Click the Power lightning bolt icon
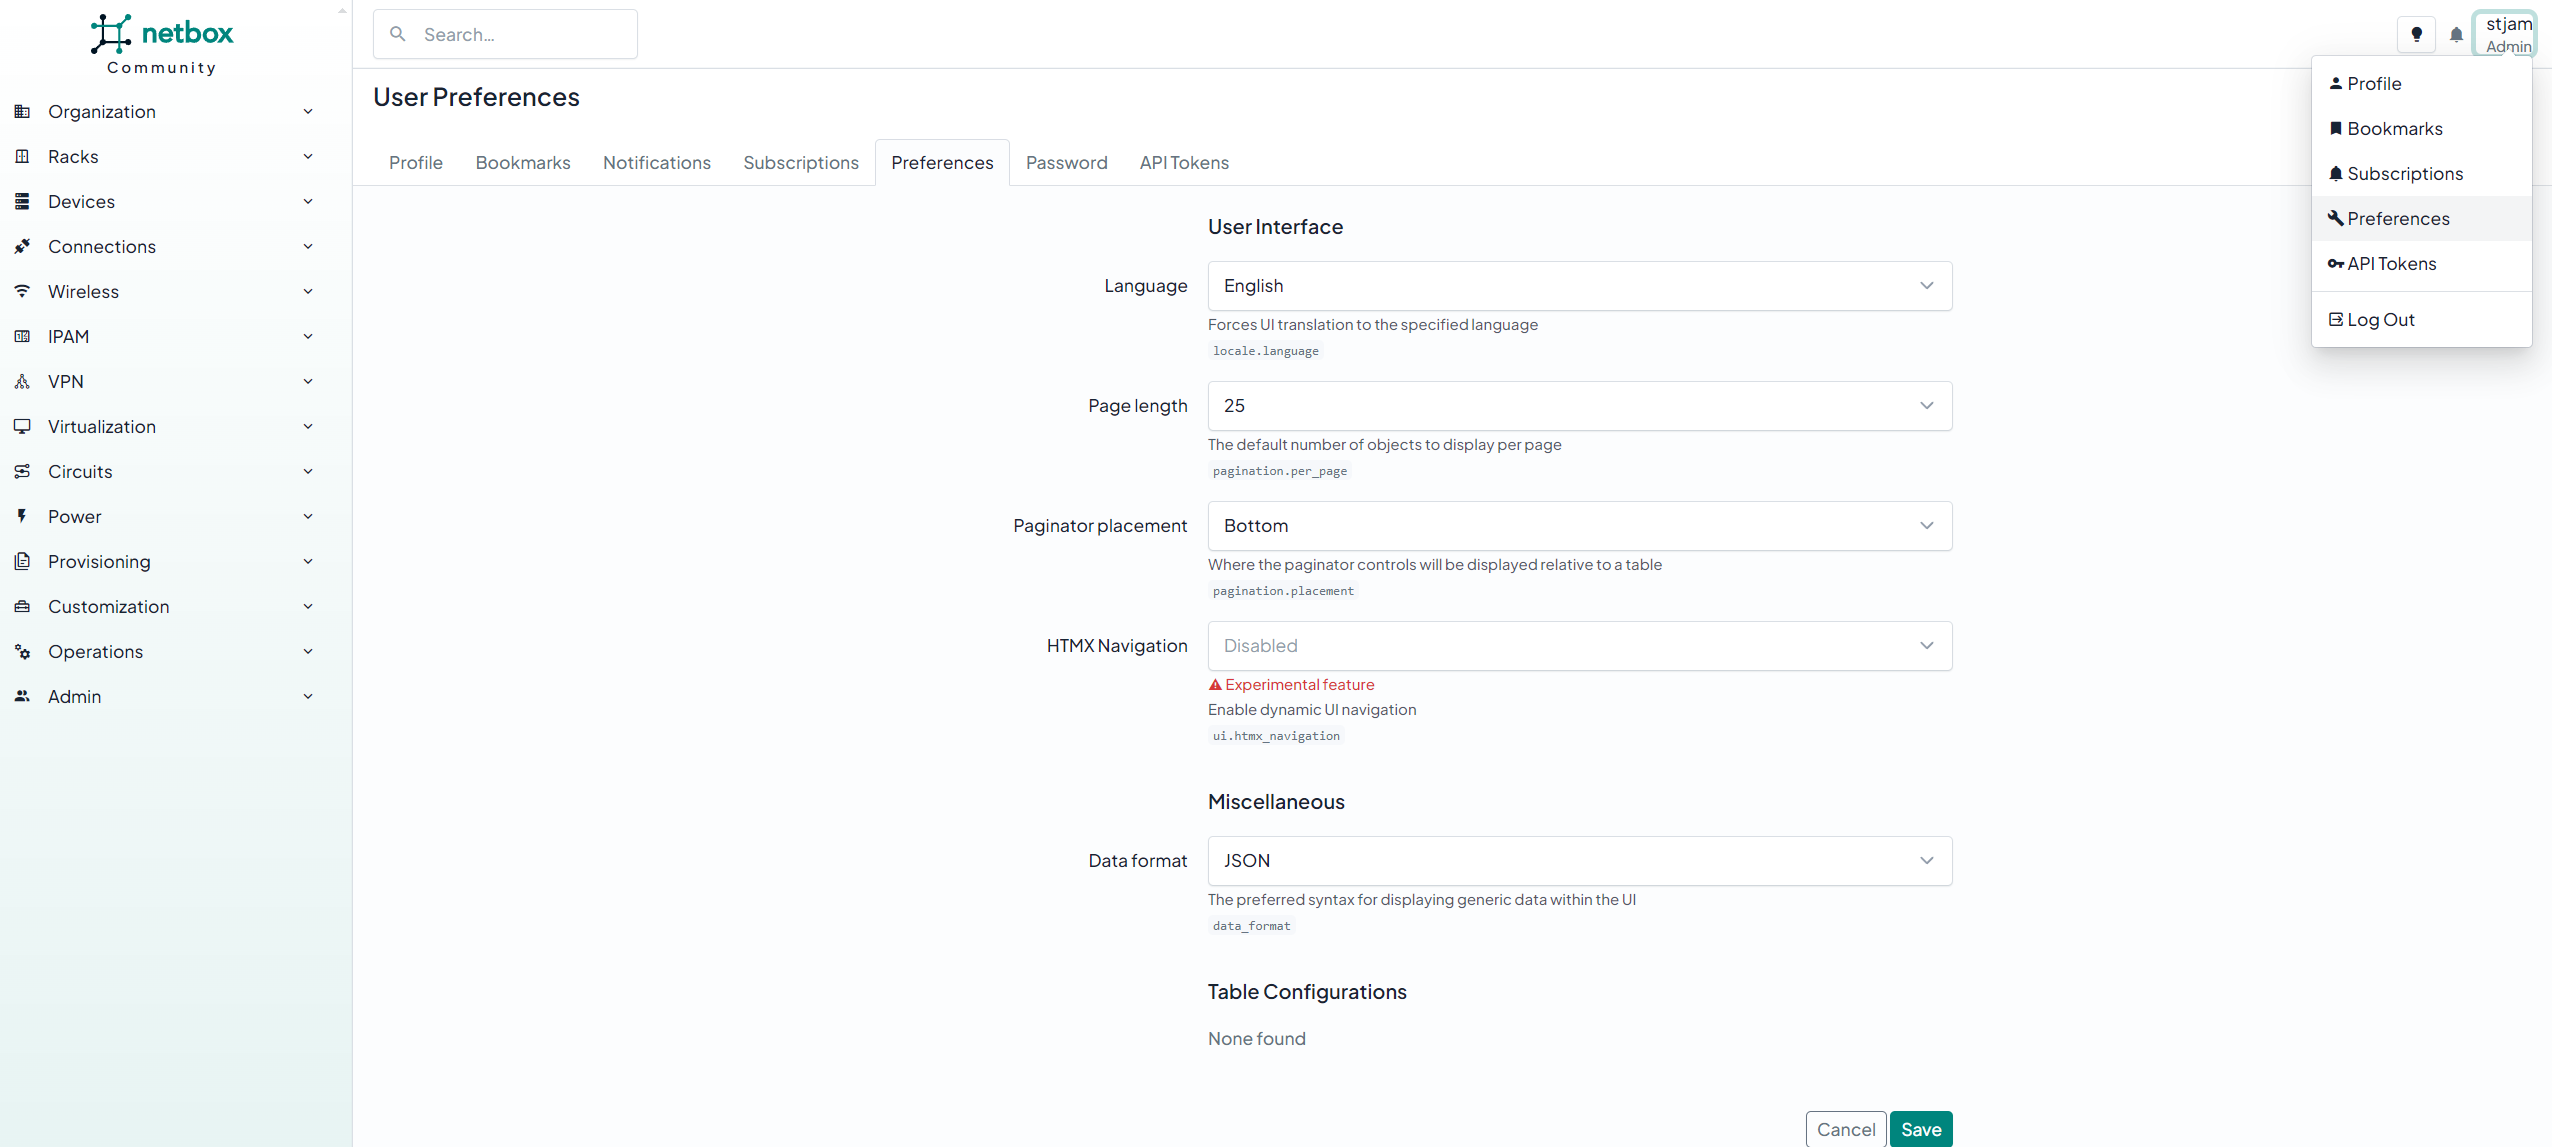Image resolution: width=2552 pixels, height=1147 pixels. tap(22, 516)
